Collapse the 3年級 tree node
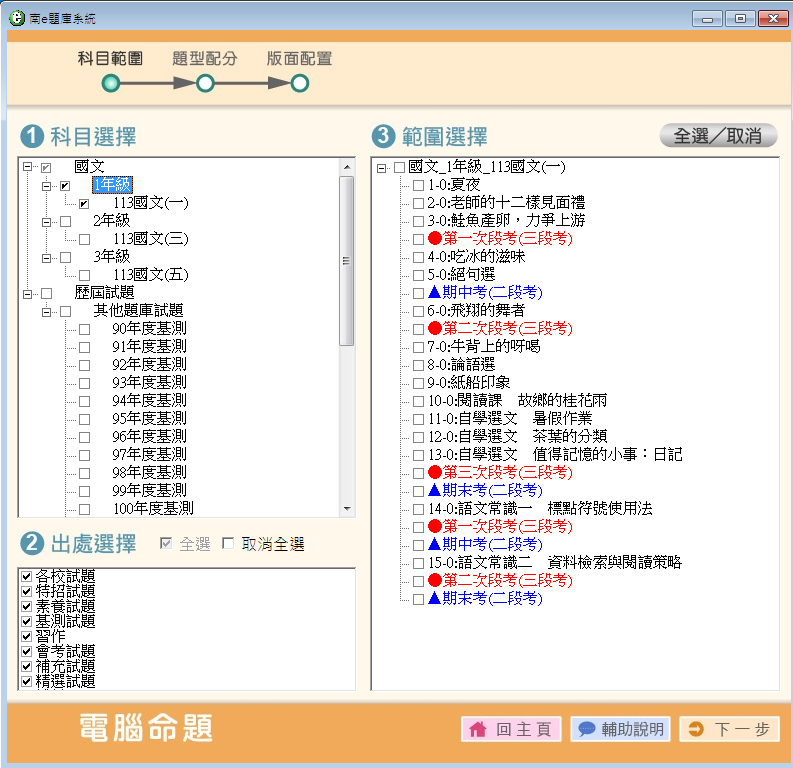793x768 pixels. 47,258
